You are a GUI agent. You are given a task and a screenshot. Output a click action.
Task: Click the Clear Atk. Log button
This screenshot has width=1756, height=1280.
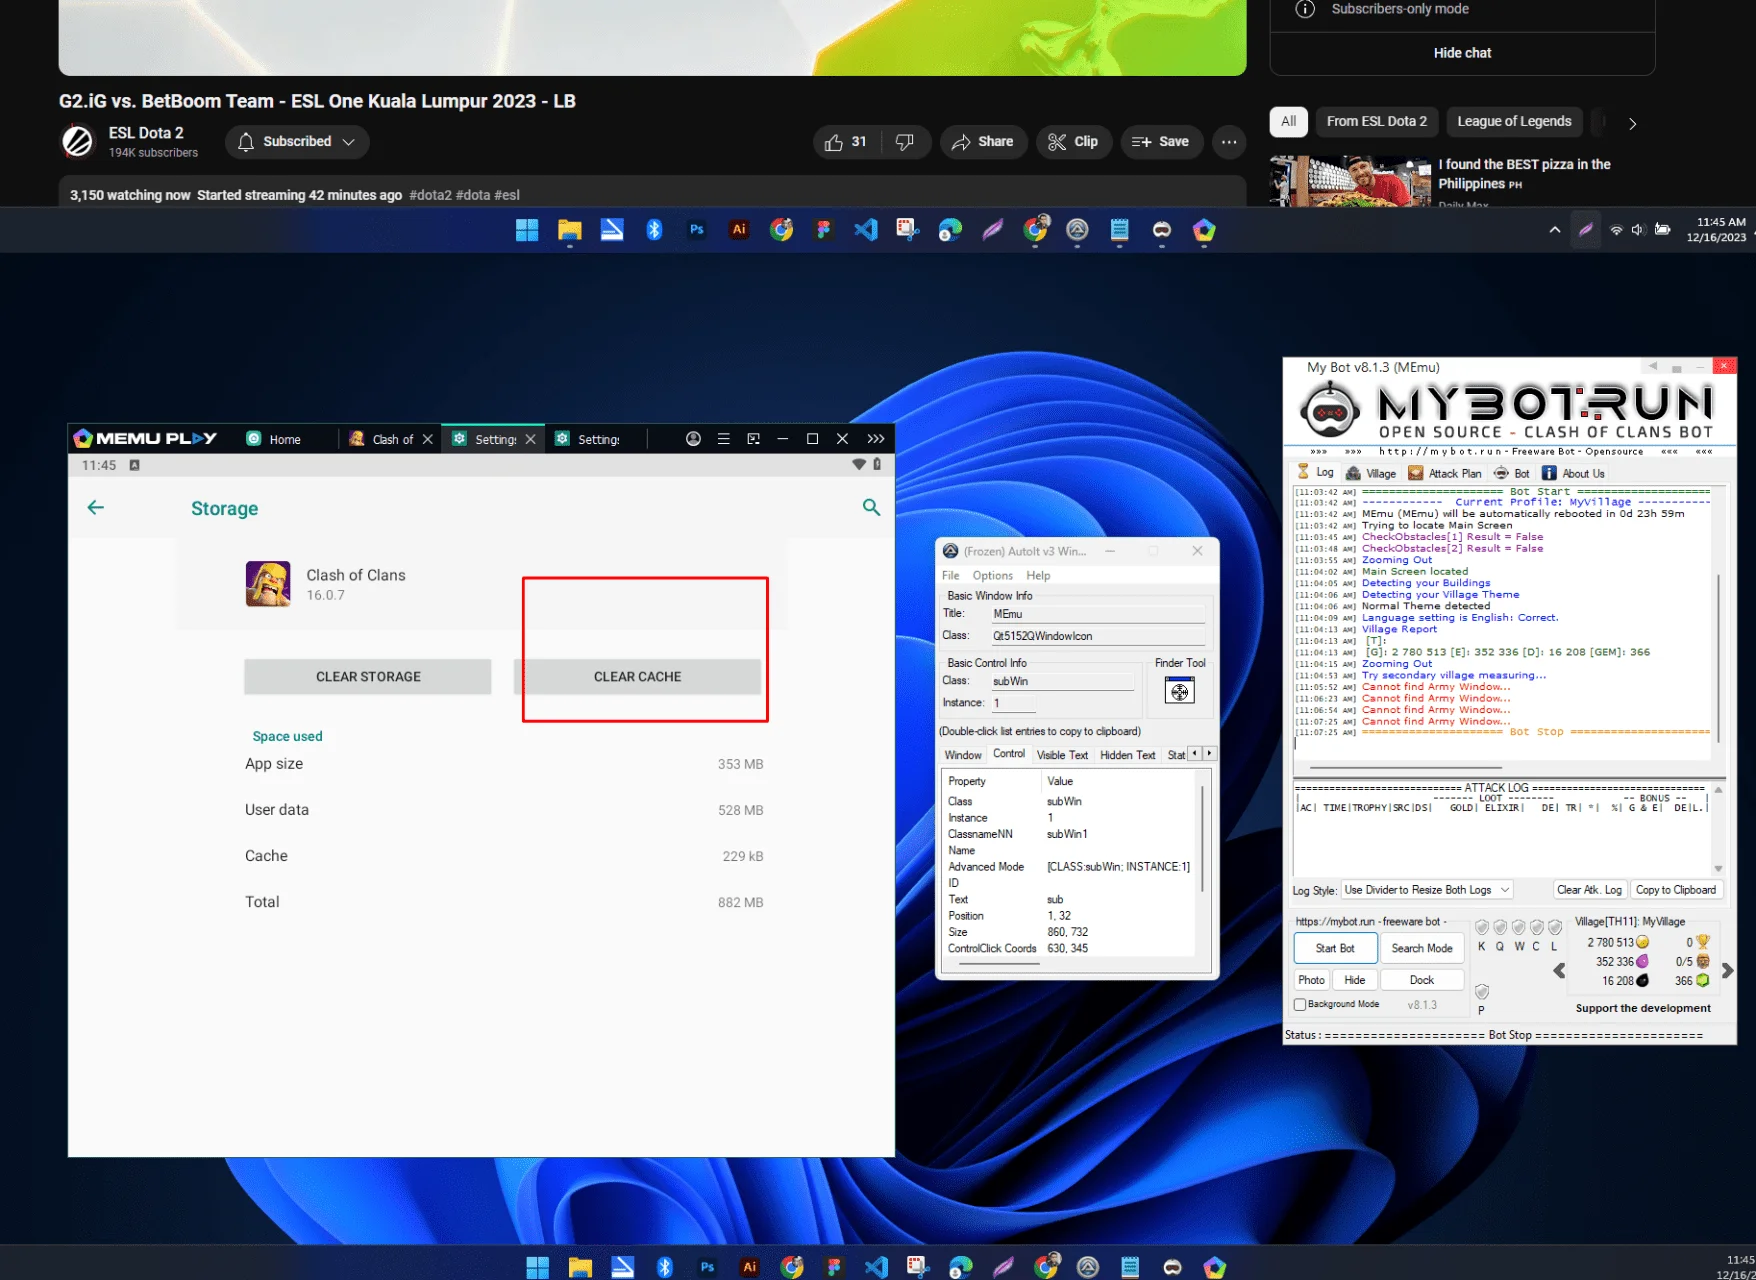pos(1589,890)
